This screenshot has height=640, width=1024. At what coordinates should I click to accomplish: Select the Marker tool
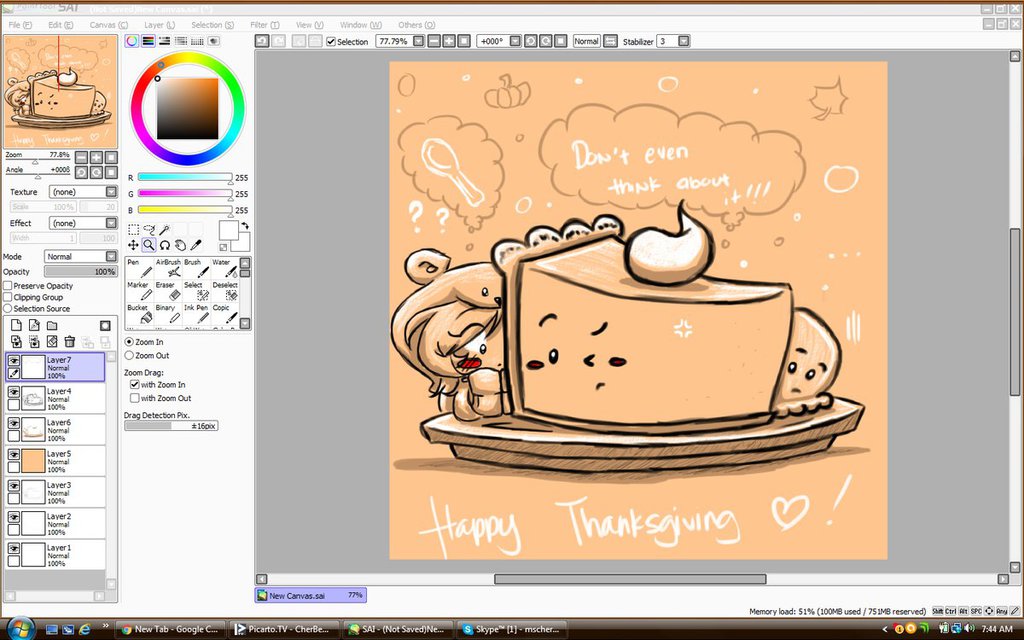coord(138,291)
